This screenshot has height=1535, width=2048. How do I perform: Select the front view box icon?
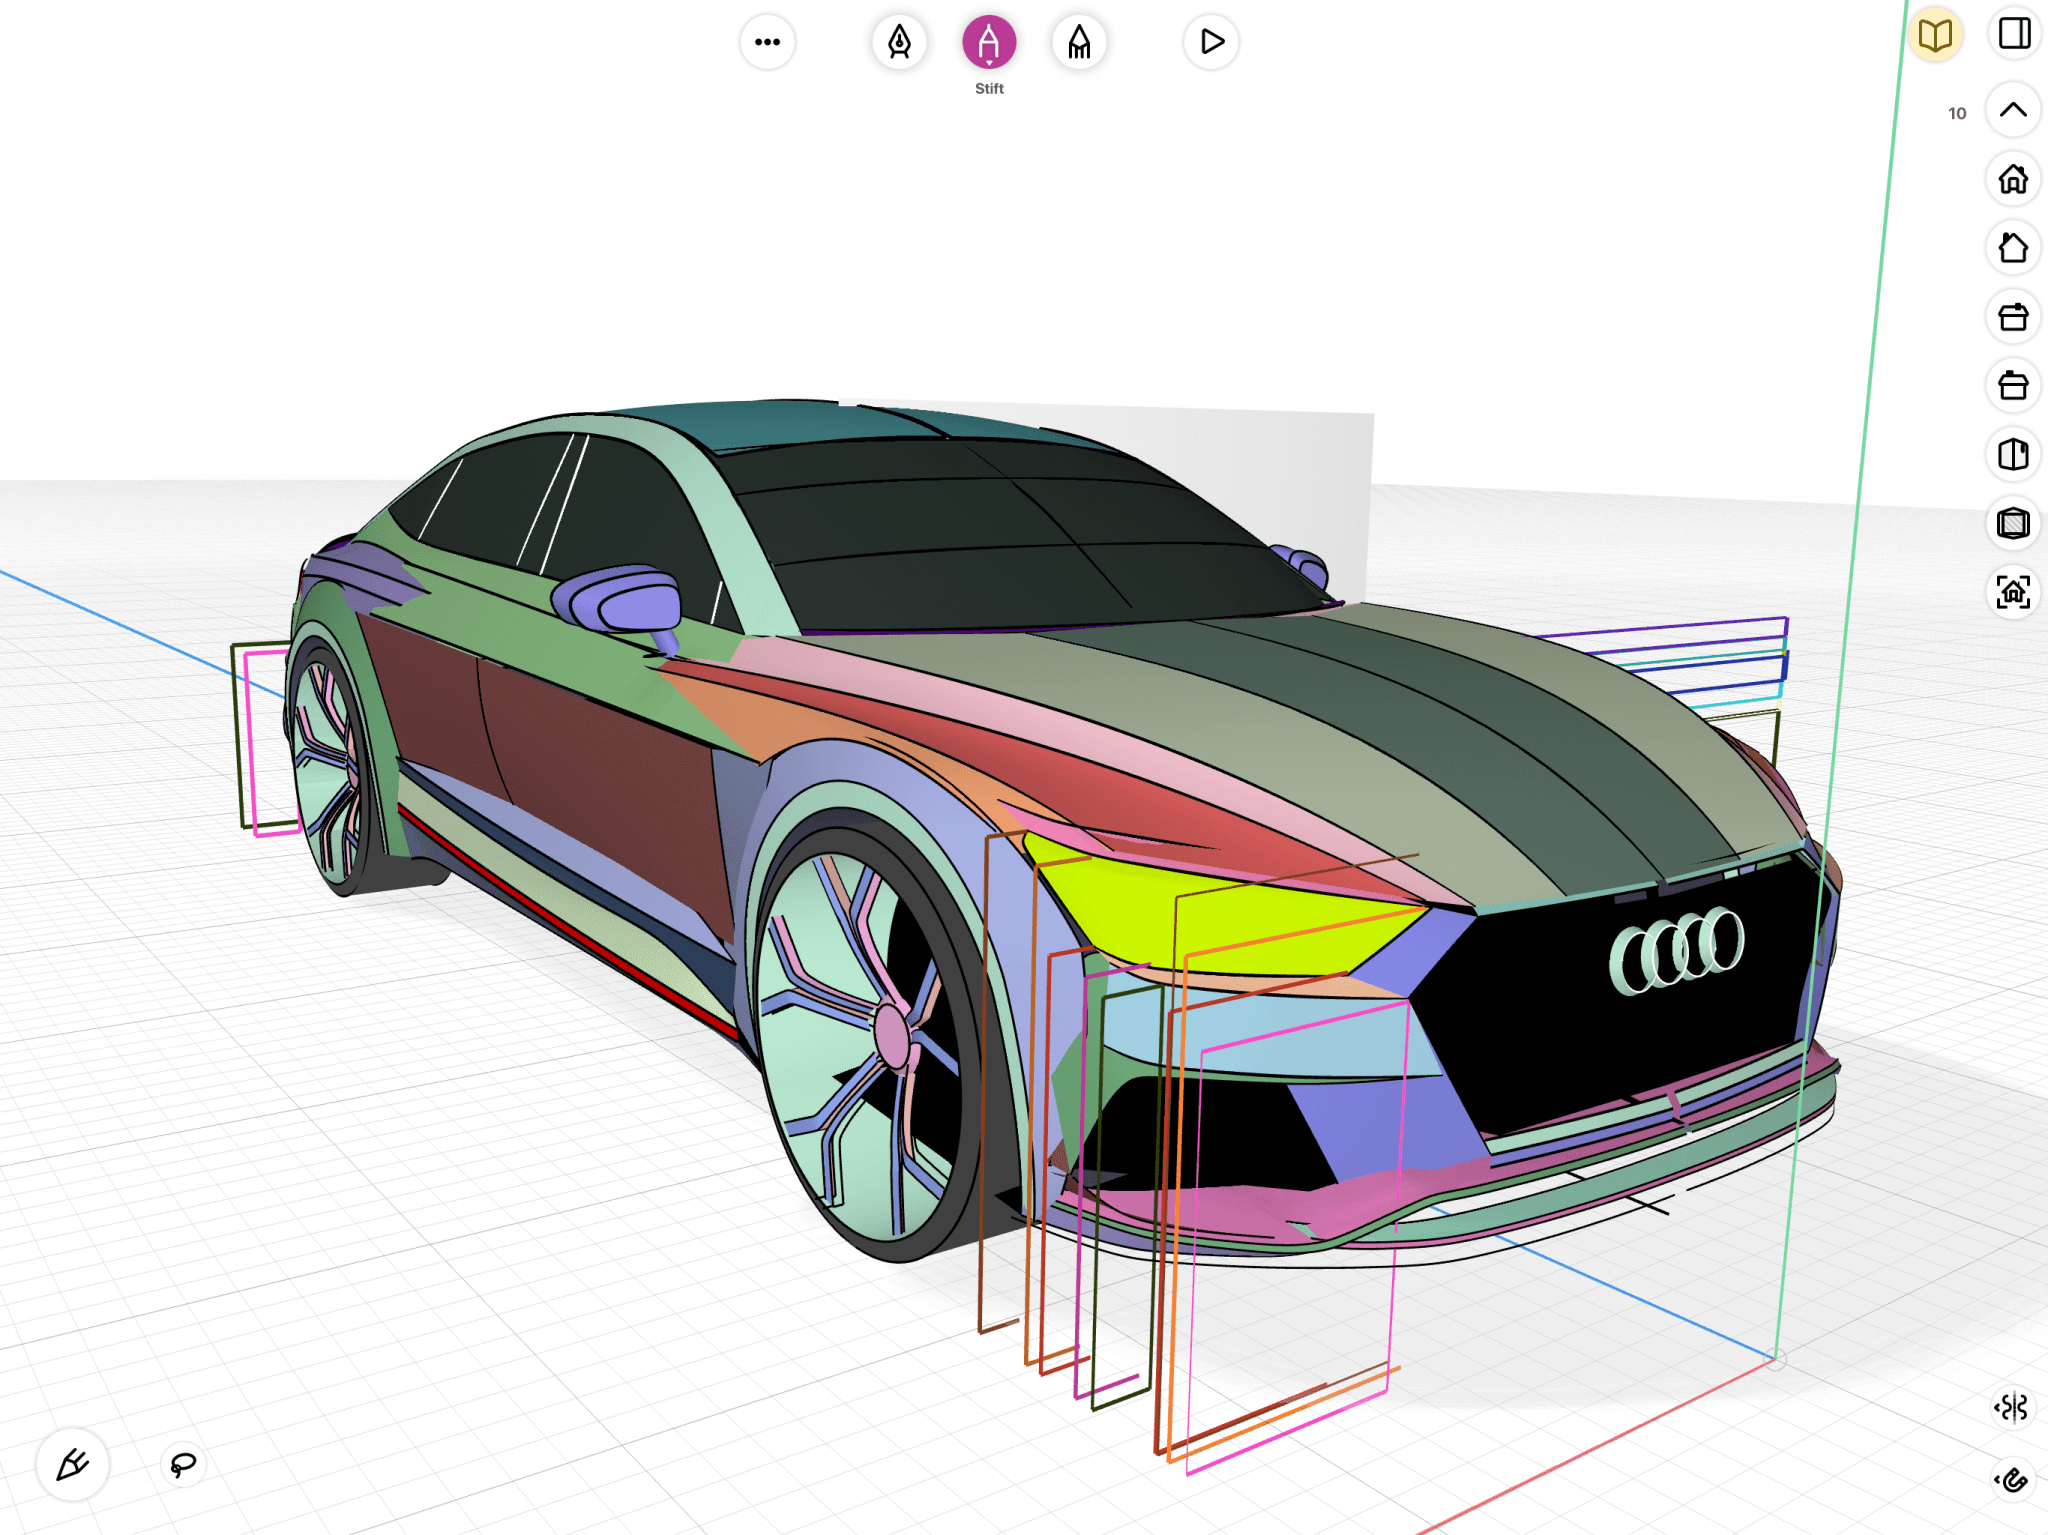click(x=2013, y=317)
